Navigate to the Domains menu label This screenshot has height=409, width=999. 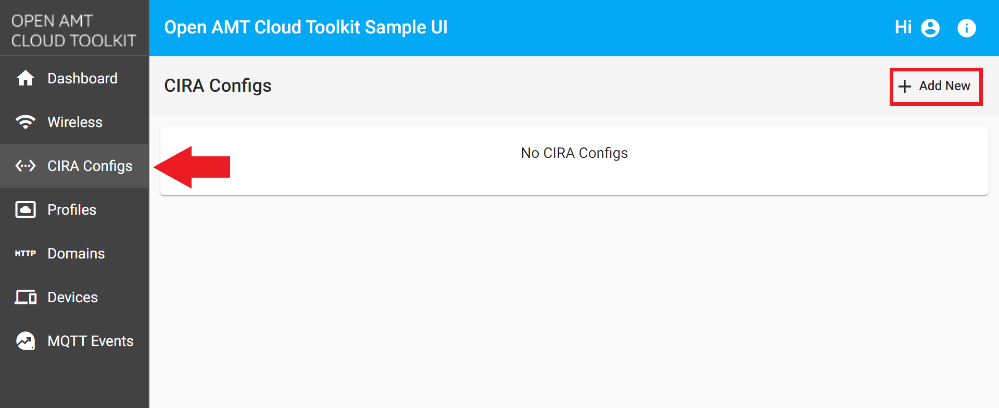(76, 254)
